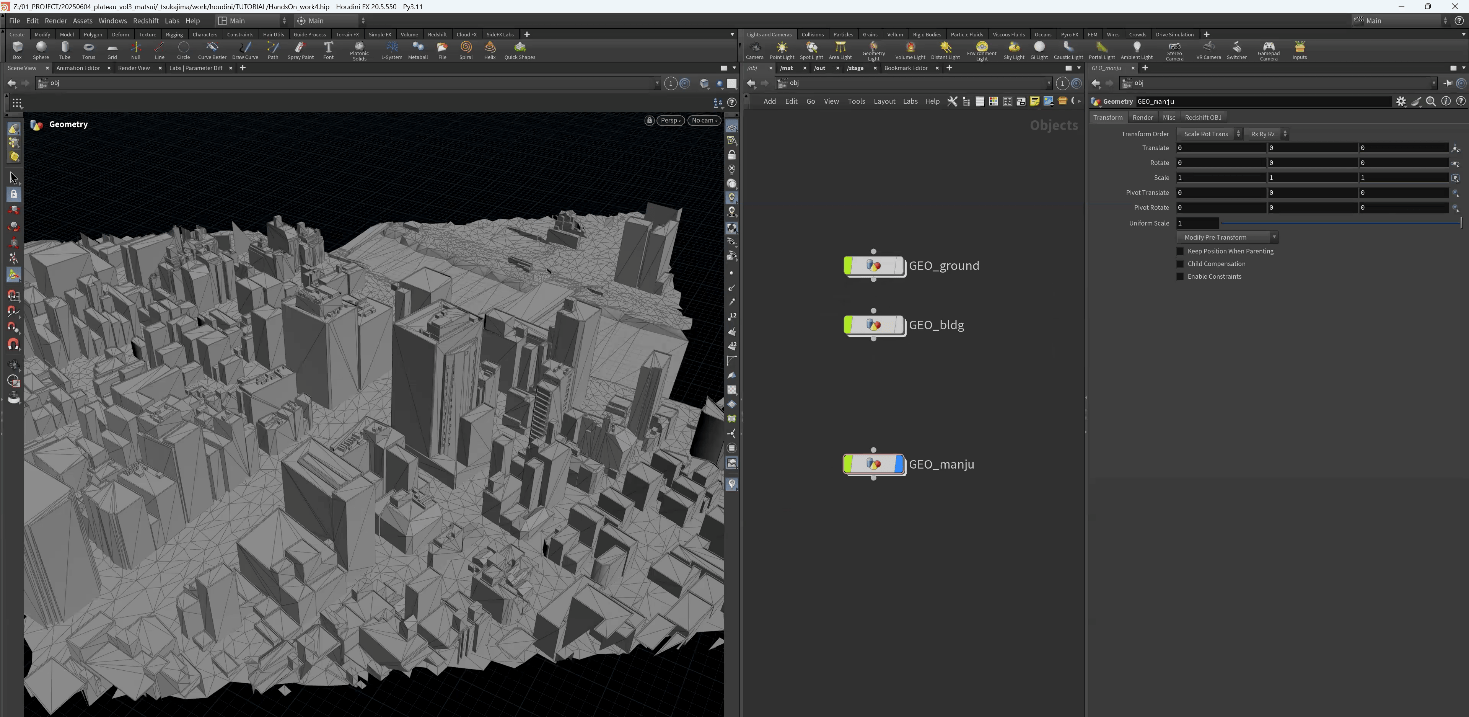Select the Sphere shelf tool

[41, 49]
